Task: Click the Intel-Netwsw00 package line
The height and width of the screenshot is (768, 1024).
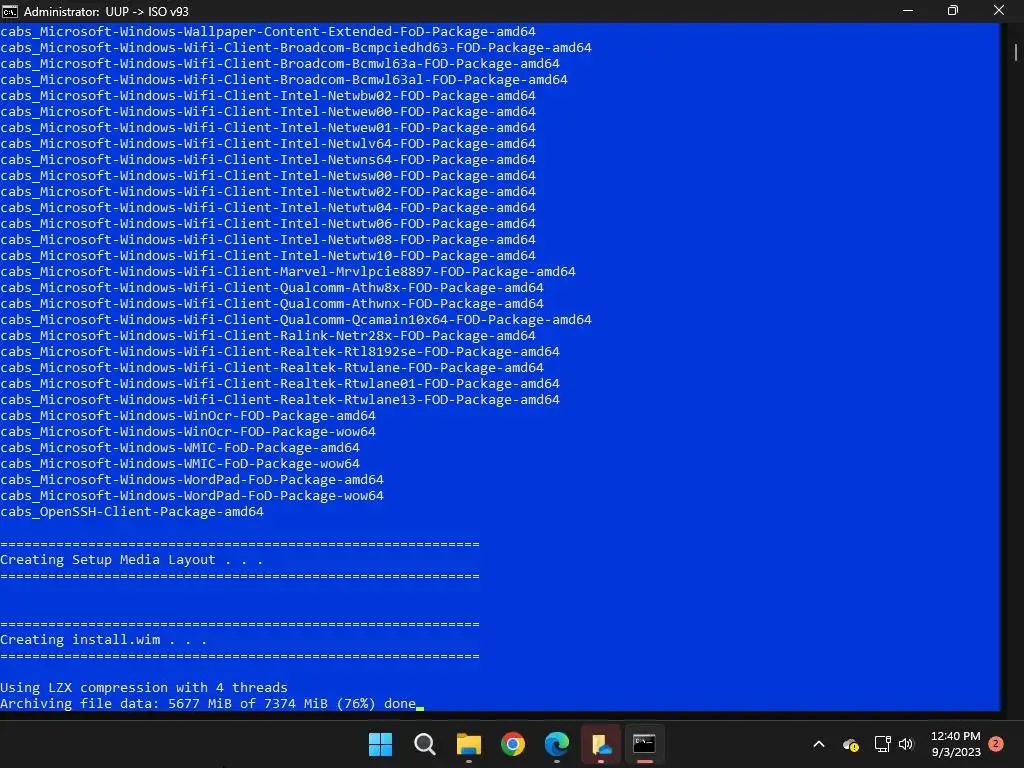Action: 268,176
